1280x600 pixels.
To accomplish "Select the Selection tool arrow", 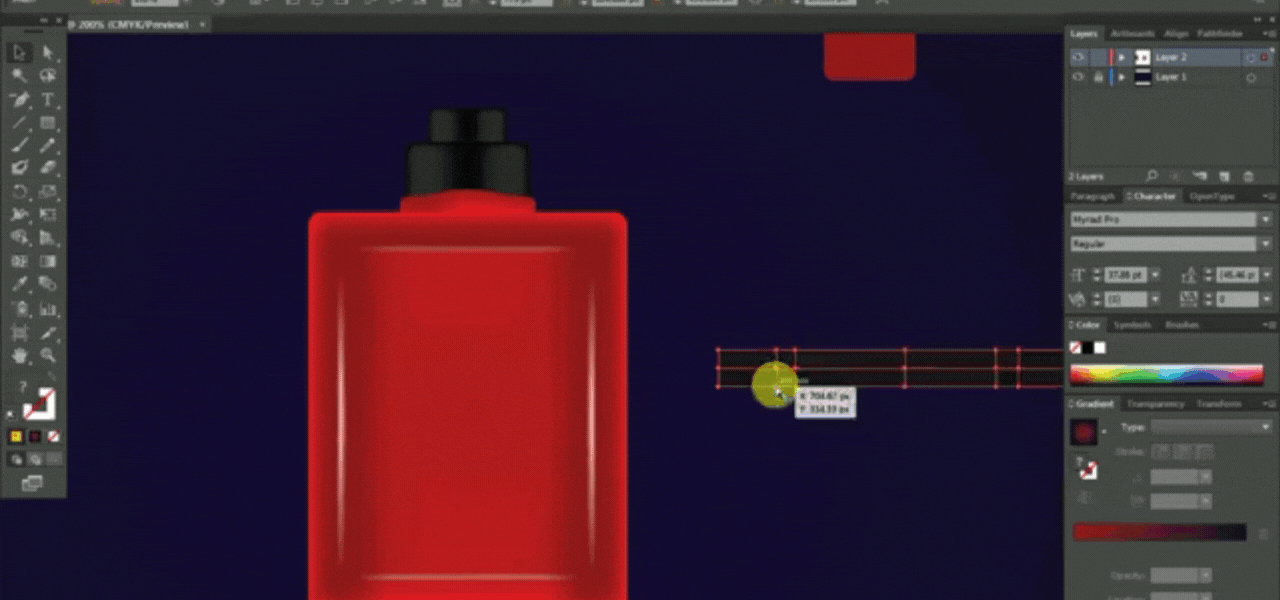I will coord(19,53).
